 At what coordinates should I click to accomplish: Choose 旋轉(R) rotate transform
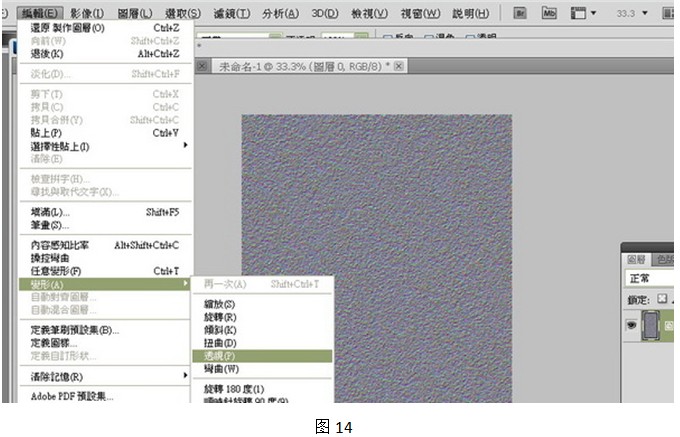(262, 317)
